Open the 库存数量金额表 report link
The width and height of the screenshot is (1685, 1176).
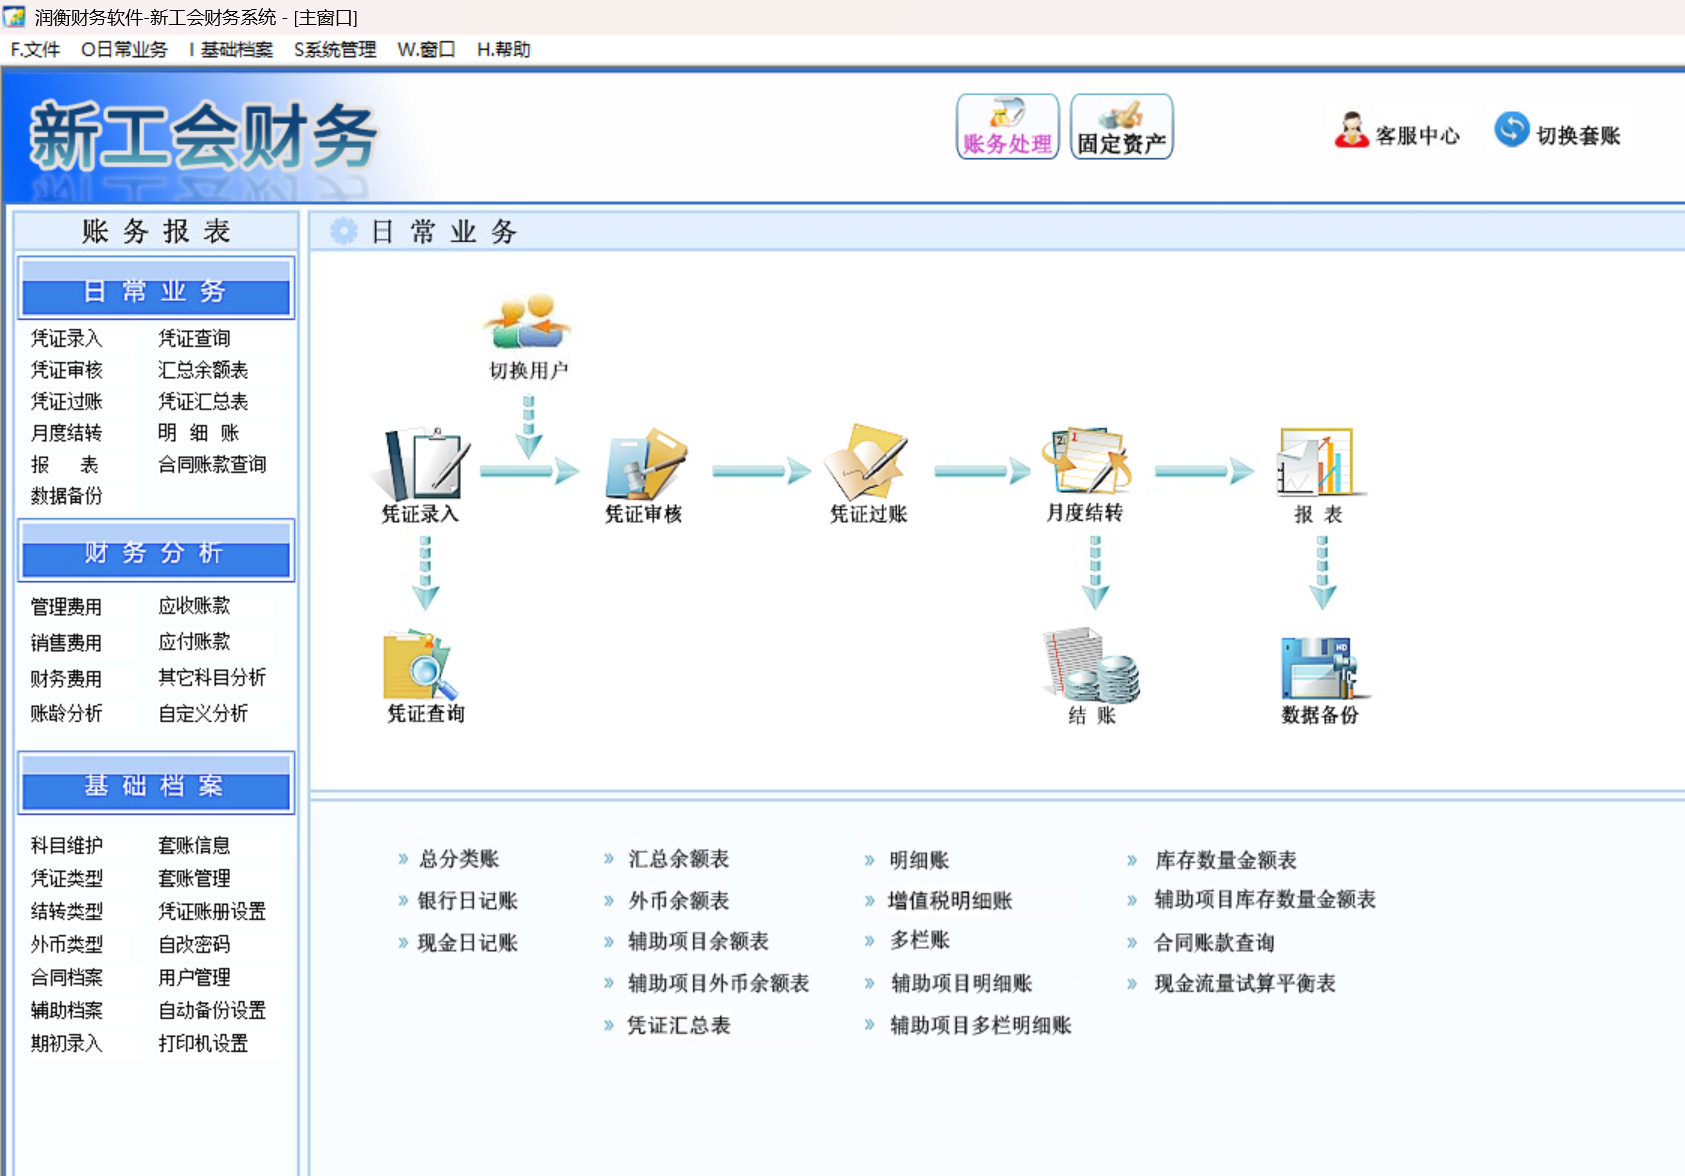point(1225,859)
